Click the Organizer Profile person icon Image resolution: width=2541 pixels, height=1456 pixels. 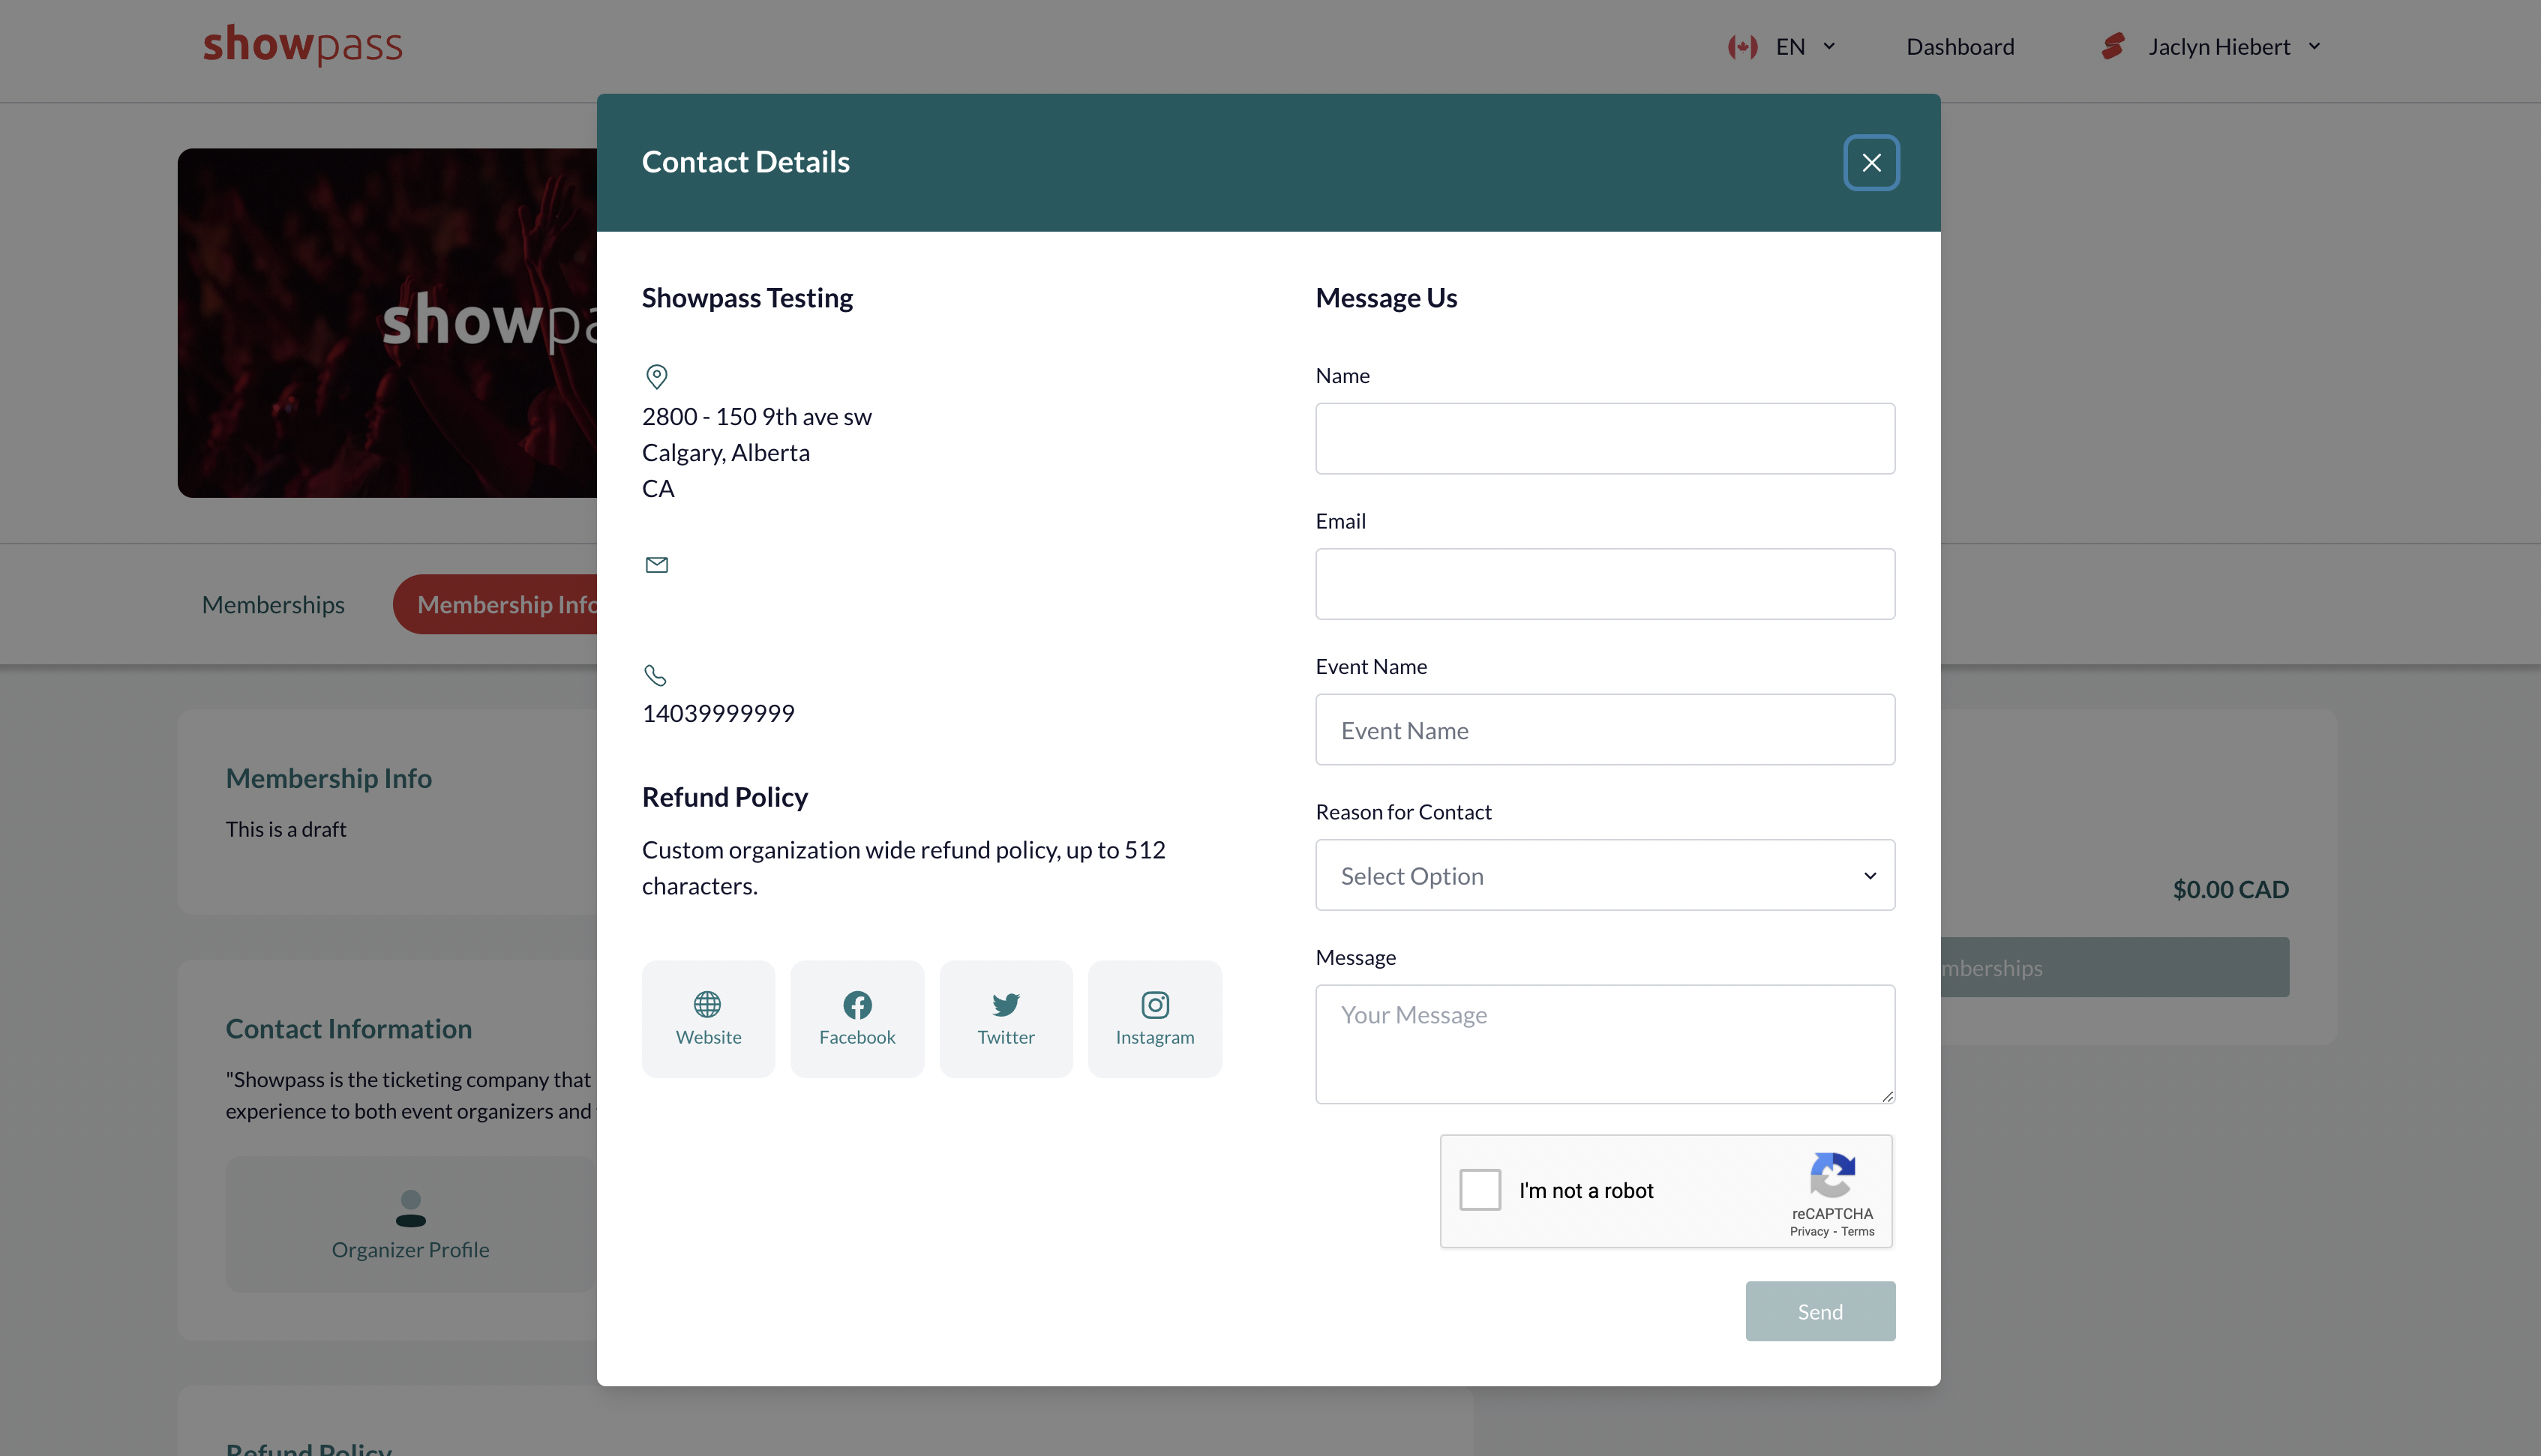pyautogui.click(x=410, y=1207)
